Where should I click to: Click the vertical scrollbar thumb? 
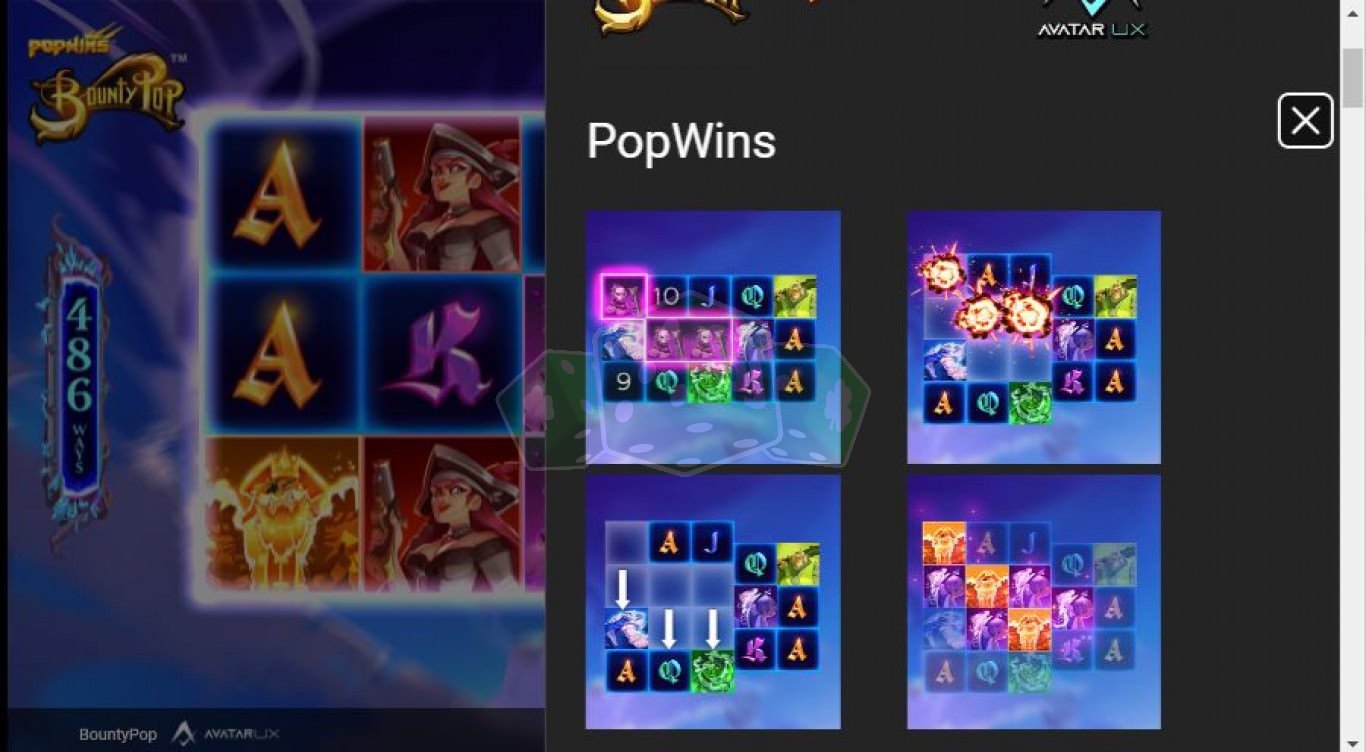coord(1352,78)
